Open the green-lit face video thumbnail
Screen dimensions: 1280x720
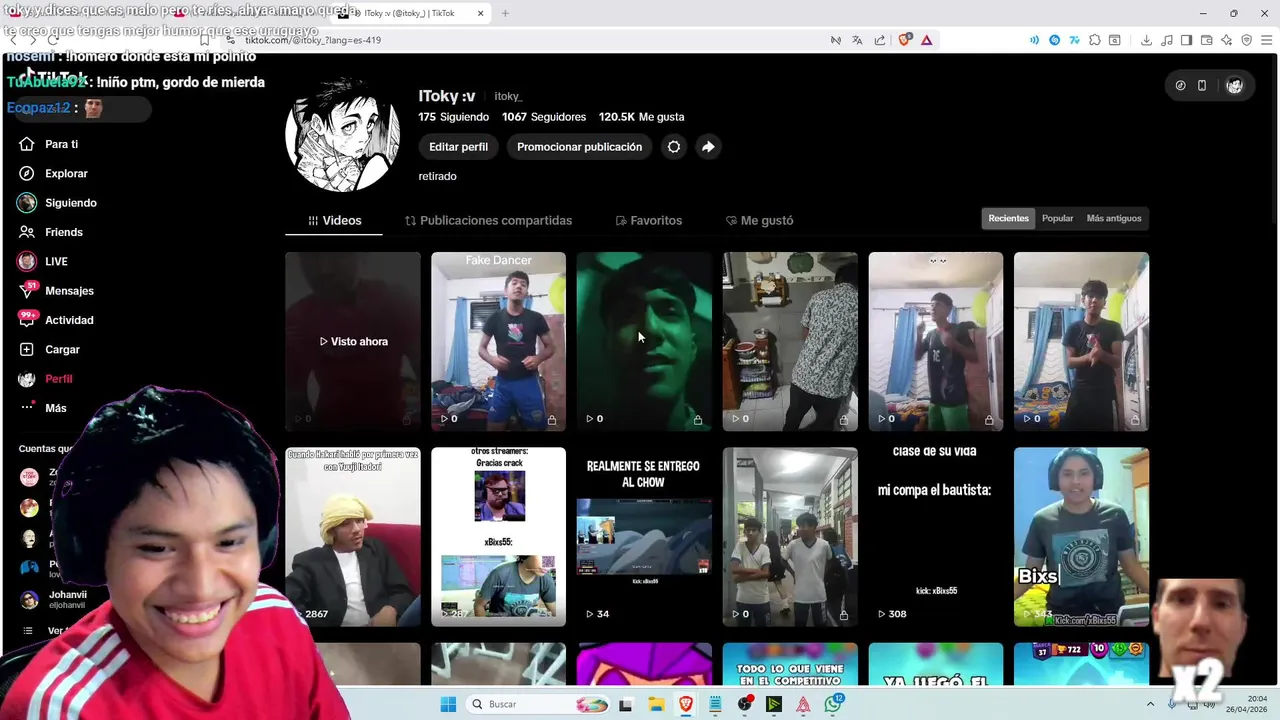(644, 341)
